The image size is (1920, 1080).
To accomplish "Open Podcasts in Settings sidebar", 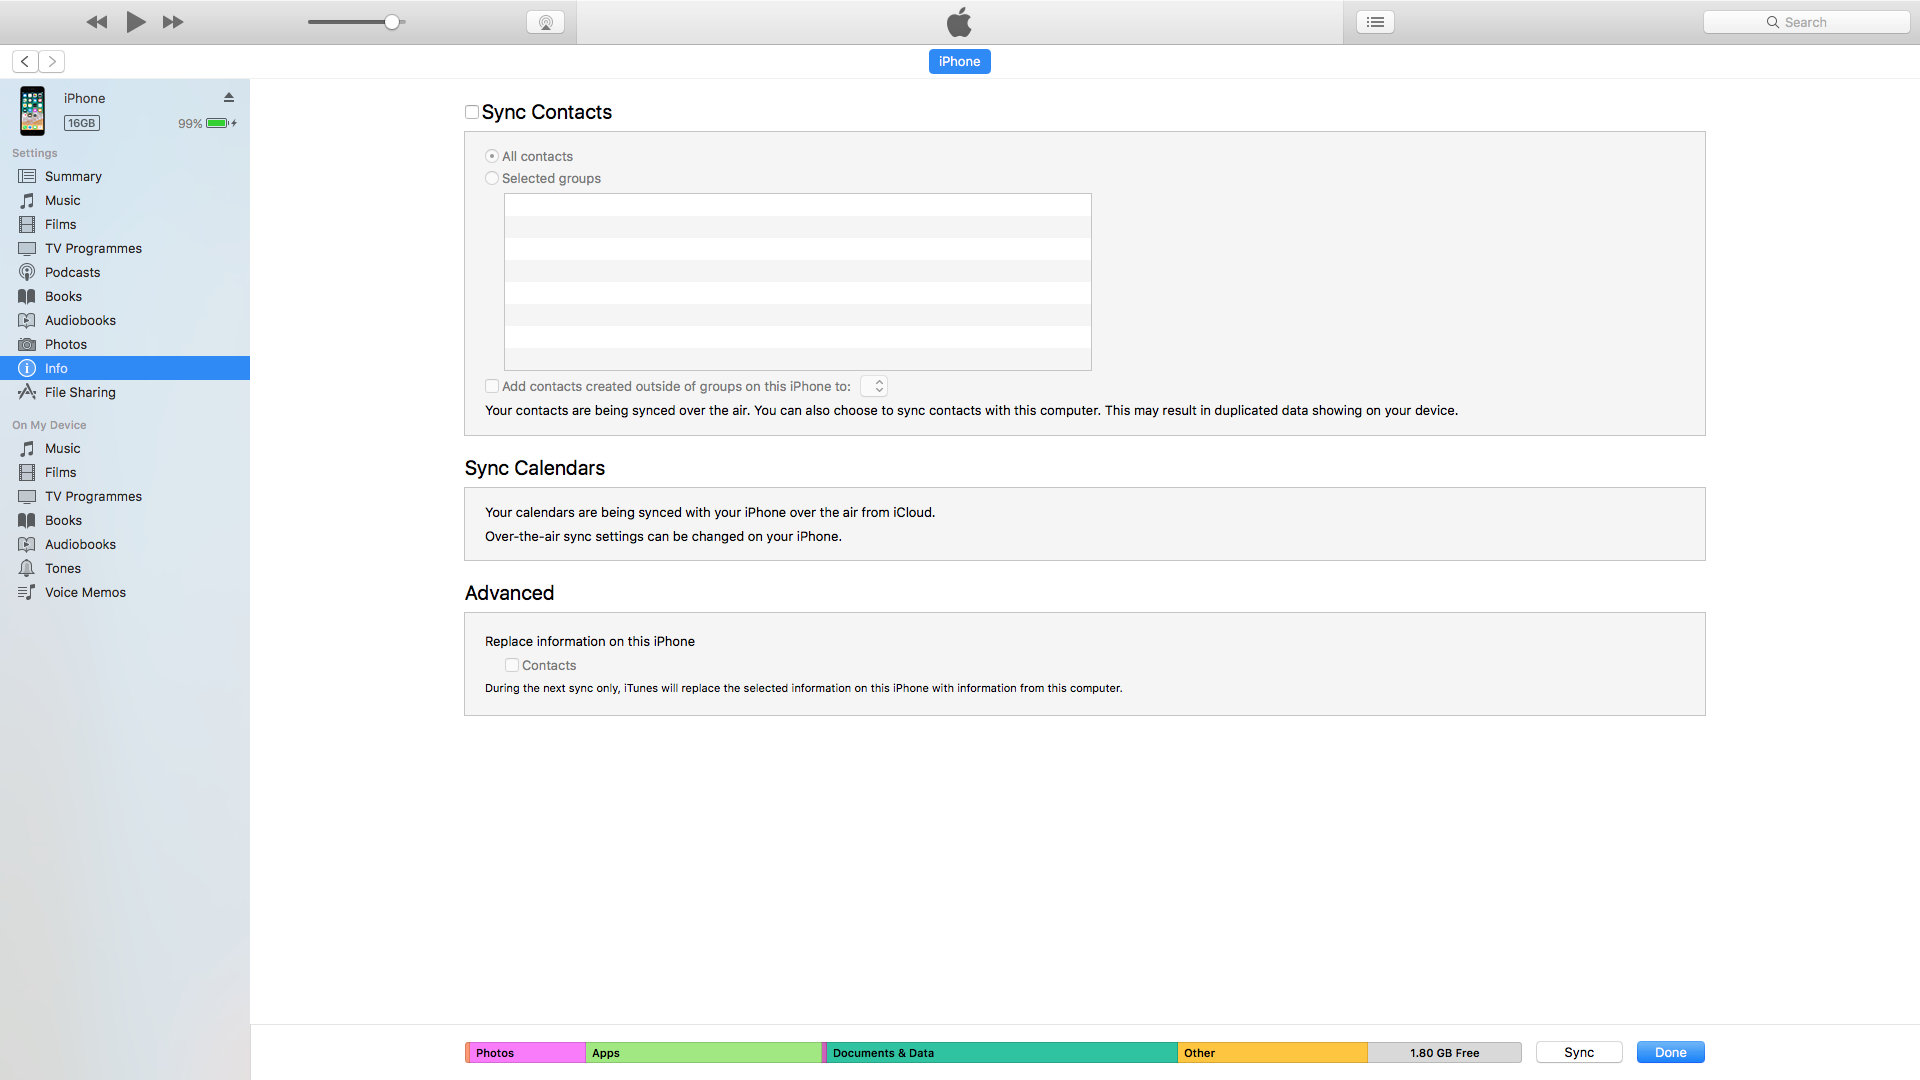I will (x=72, y=272).
